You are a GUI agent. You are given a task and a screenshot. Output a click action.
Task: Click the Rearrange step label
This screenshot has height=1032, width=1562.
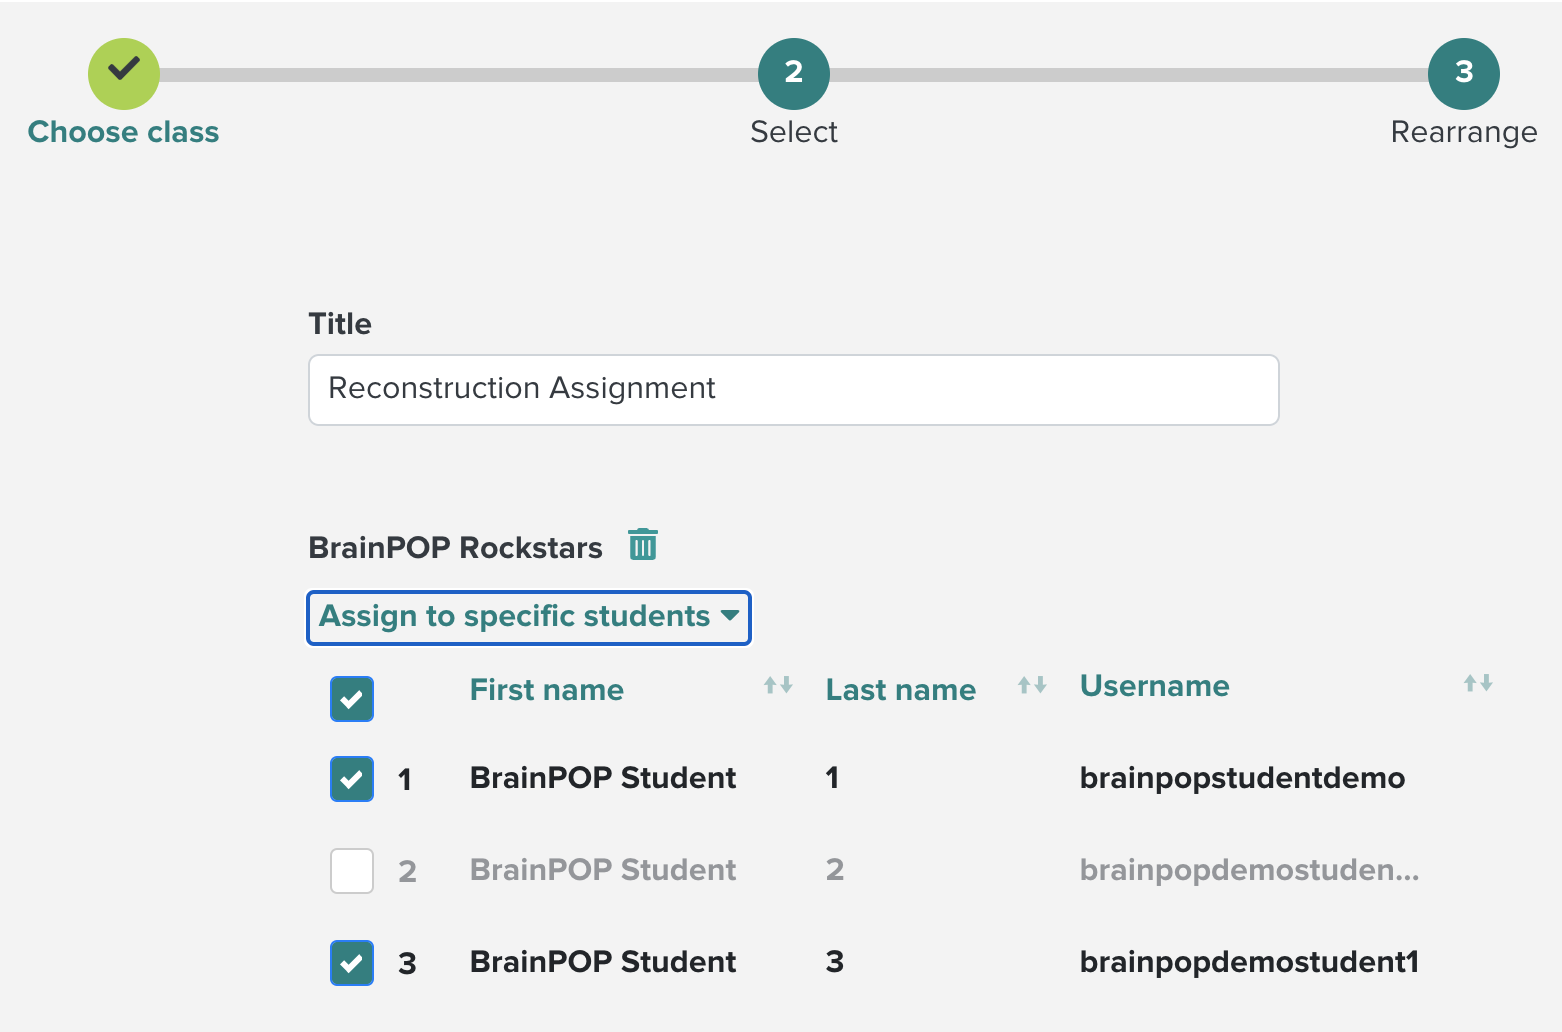pos(1463,132)
